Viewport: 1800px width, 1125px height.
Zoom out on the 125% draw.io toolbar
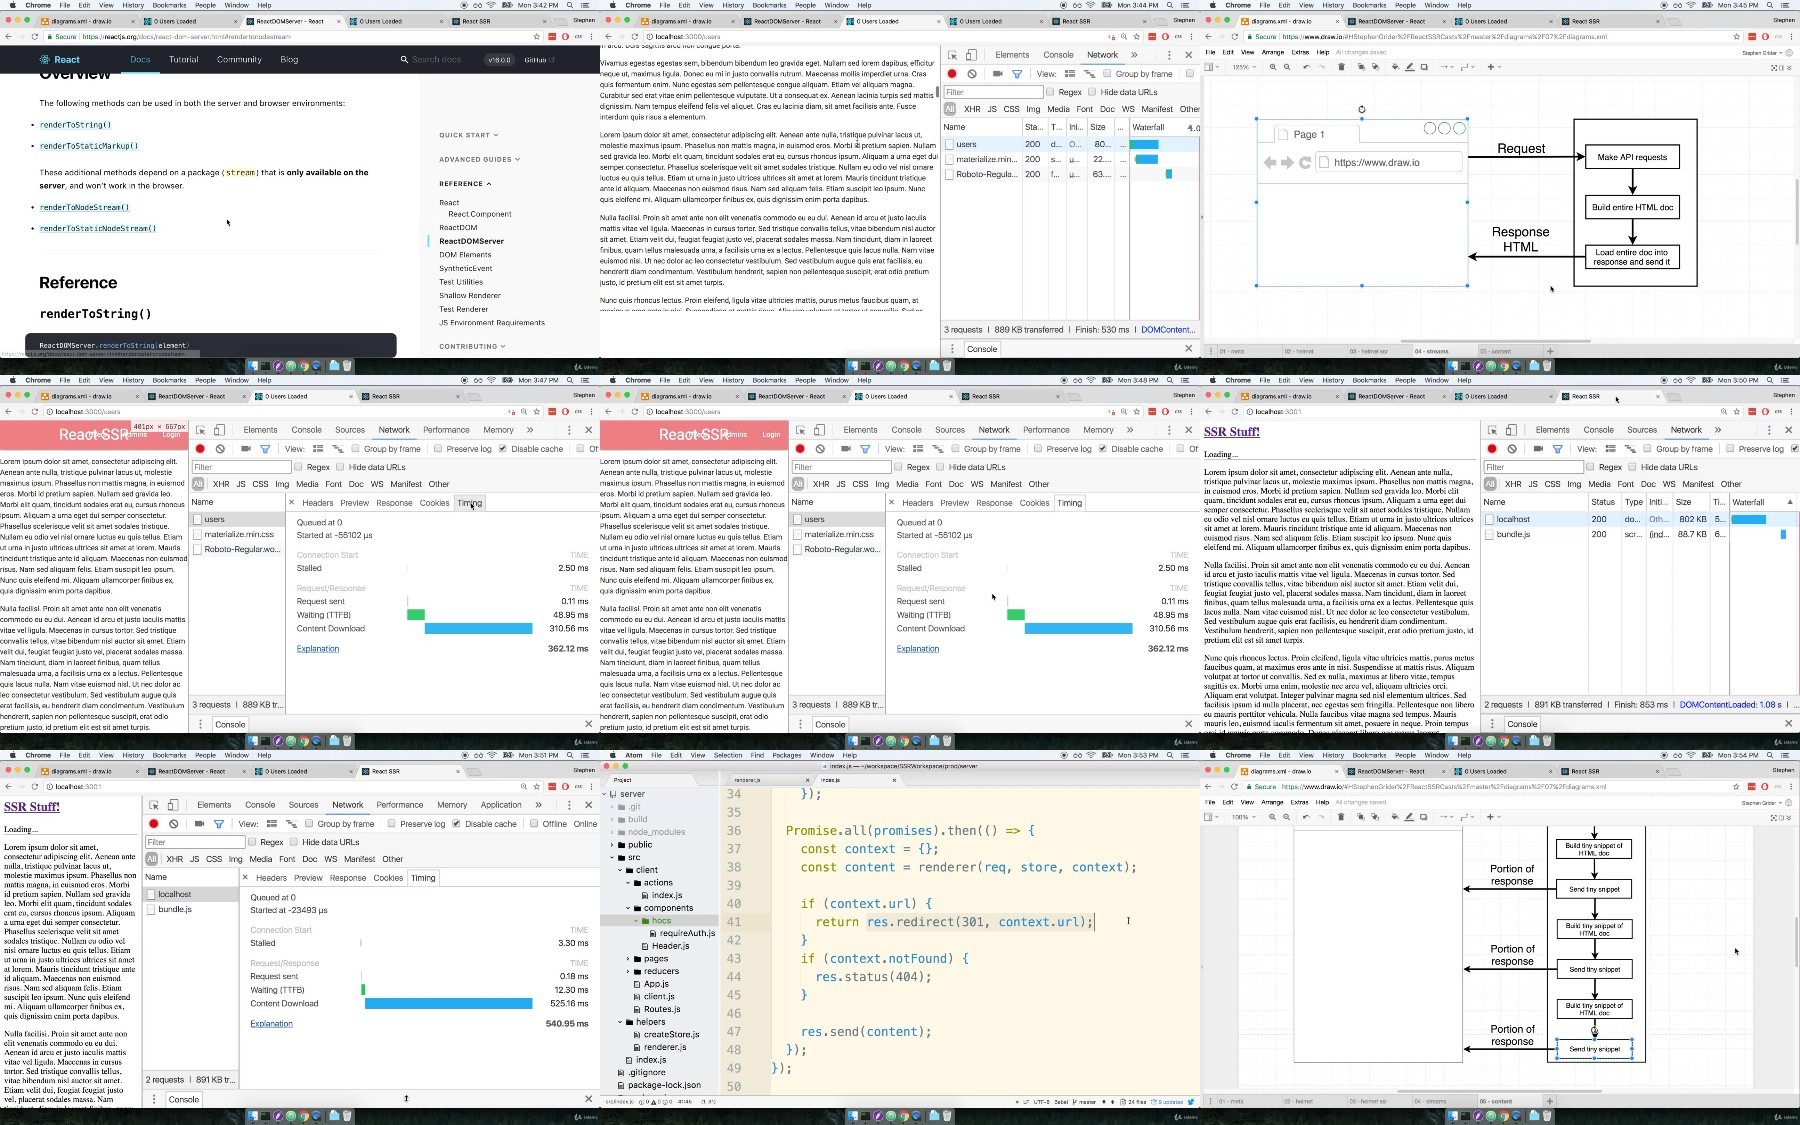1287,67
